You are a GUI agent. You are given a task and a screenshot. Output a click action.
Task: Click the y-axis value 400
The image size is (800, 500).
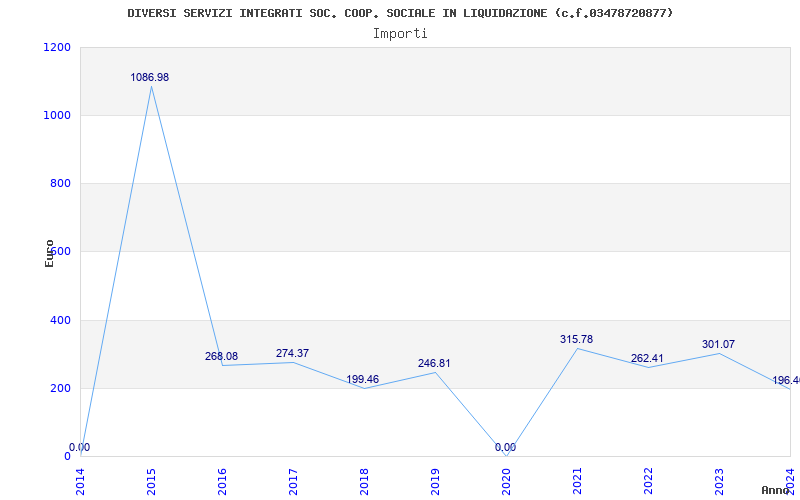pos(60,320)
